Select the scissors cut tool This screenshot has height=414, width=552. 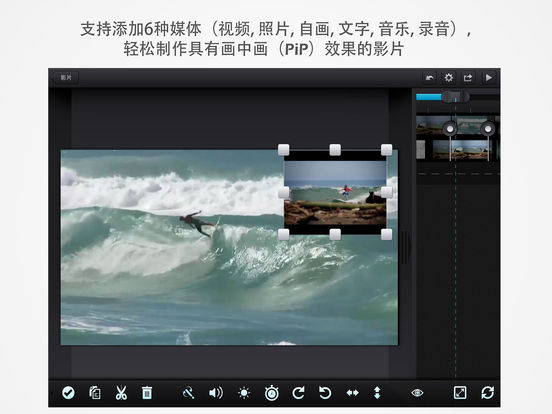pos(121,393)
